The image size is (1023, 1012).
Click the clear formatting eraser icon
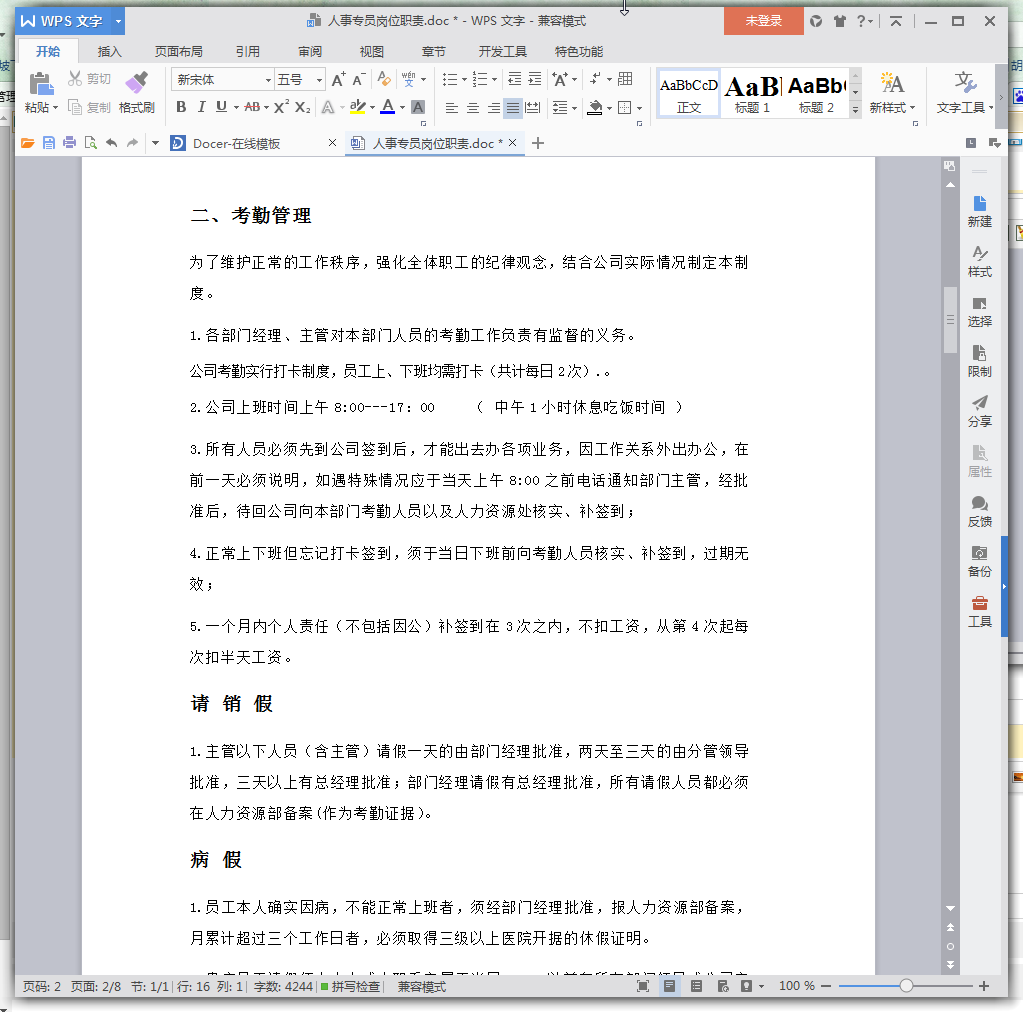click(384, 80)
